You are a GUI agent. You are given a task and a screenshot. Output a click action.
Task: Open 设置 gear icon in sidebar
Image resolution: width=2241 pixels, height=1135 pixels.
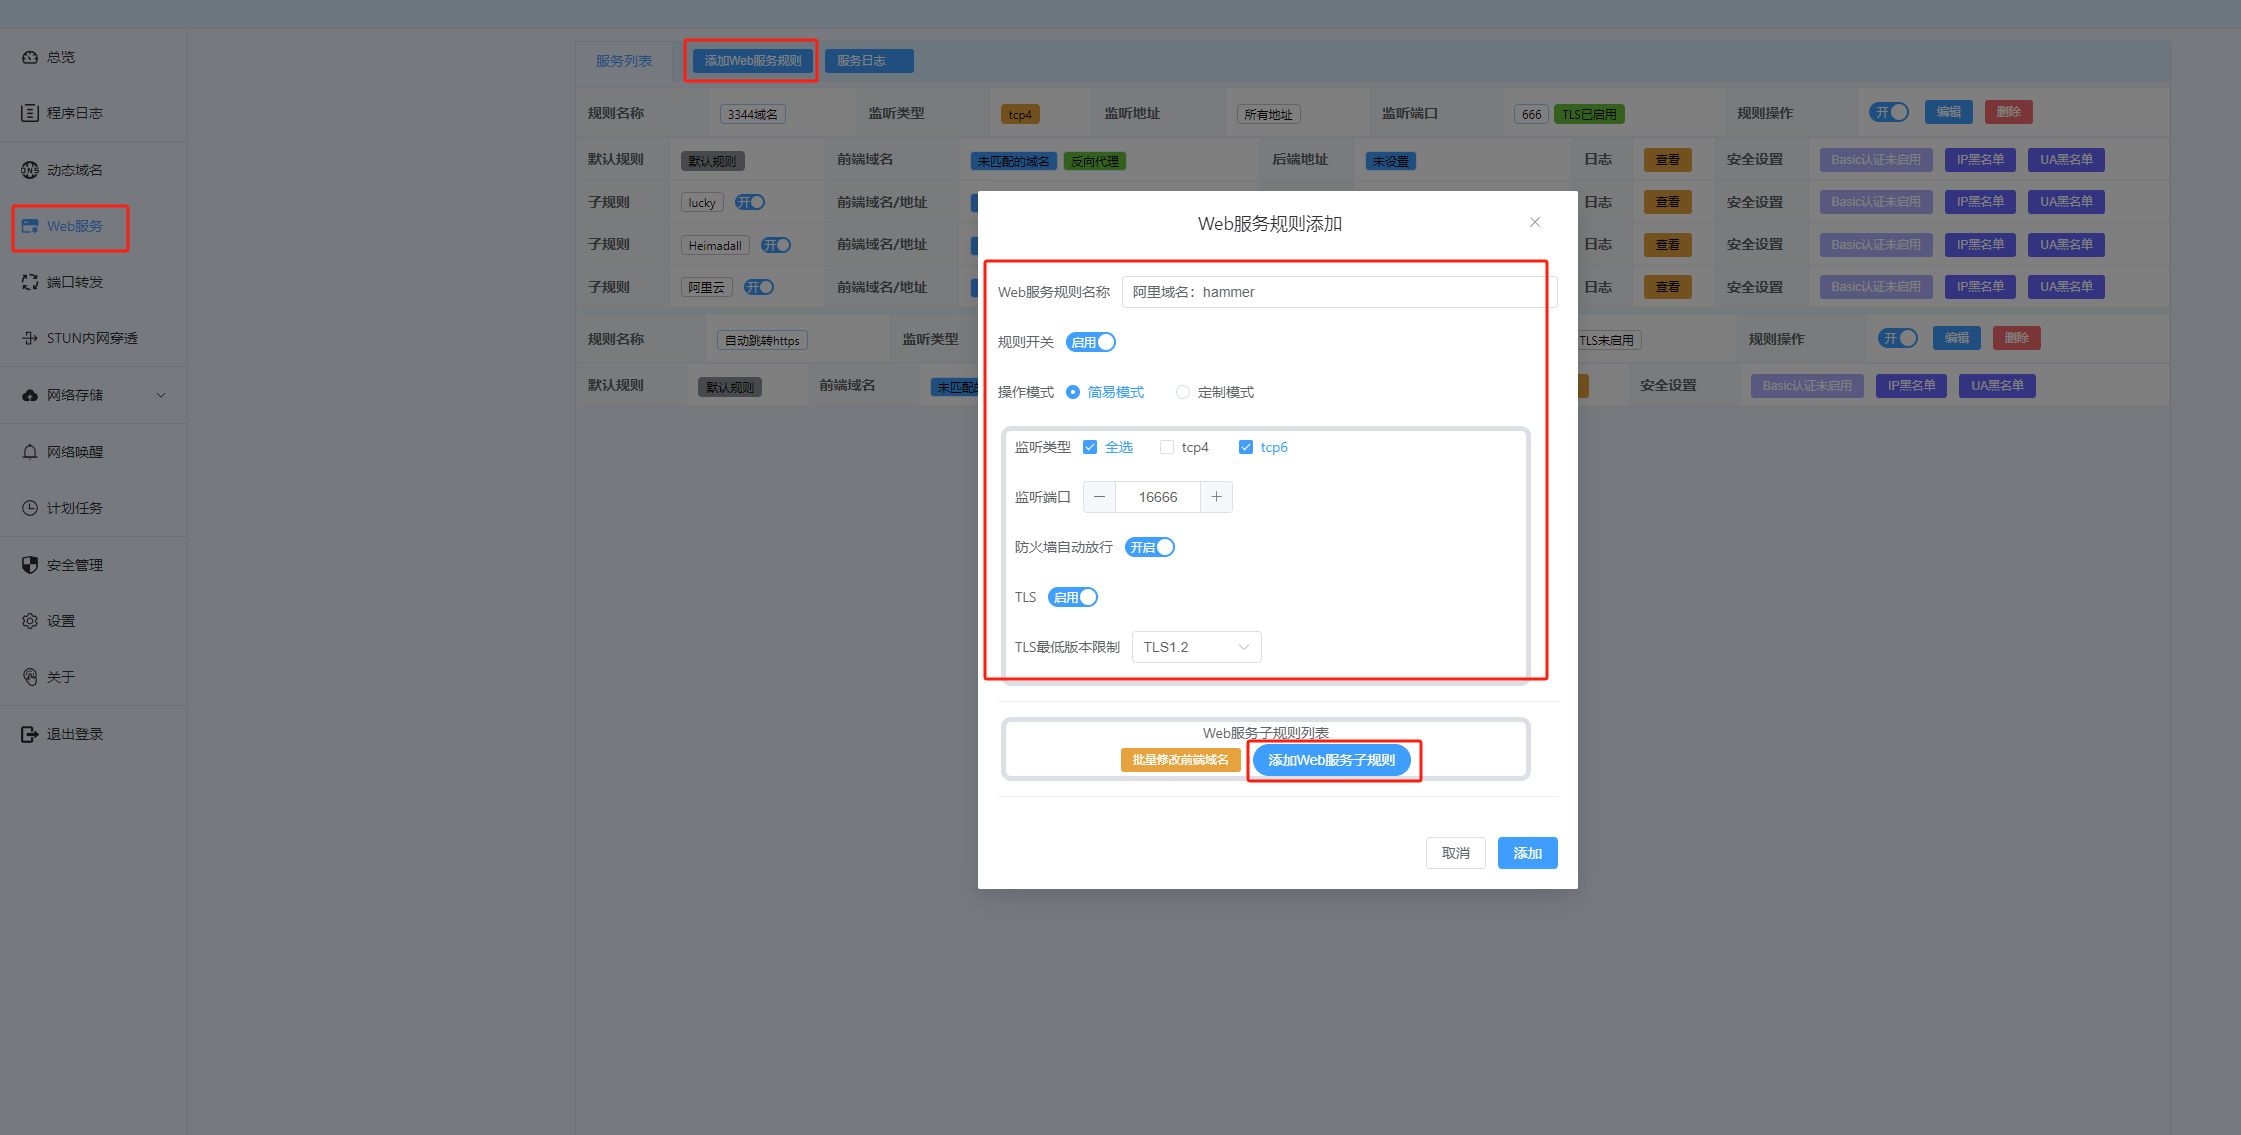30,621
